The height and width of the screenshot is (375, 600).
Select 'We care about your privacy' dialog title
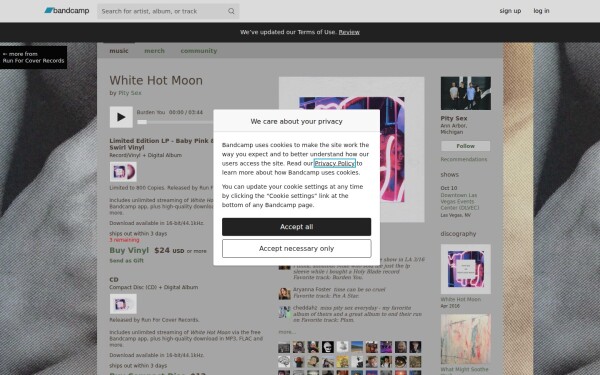[x=296, y=121]
